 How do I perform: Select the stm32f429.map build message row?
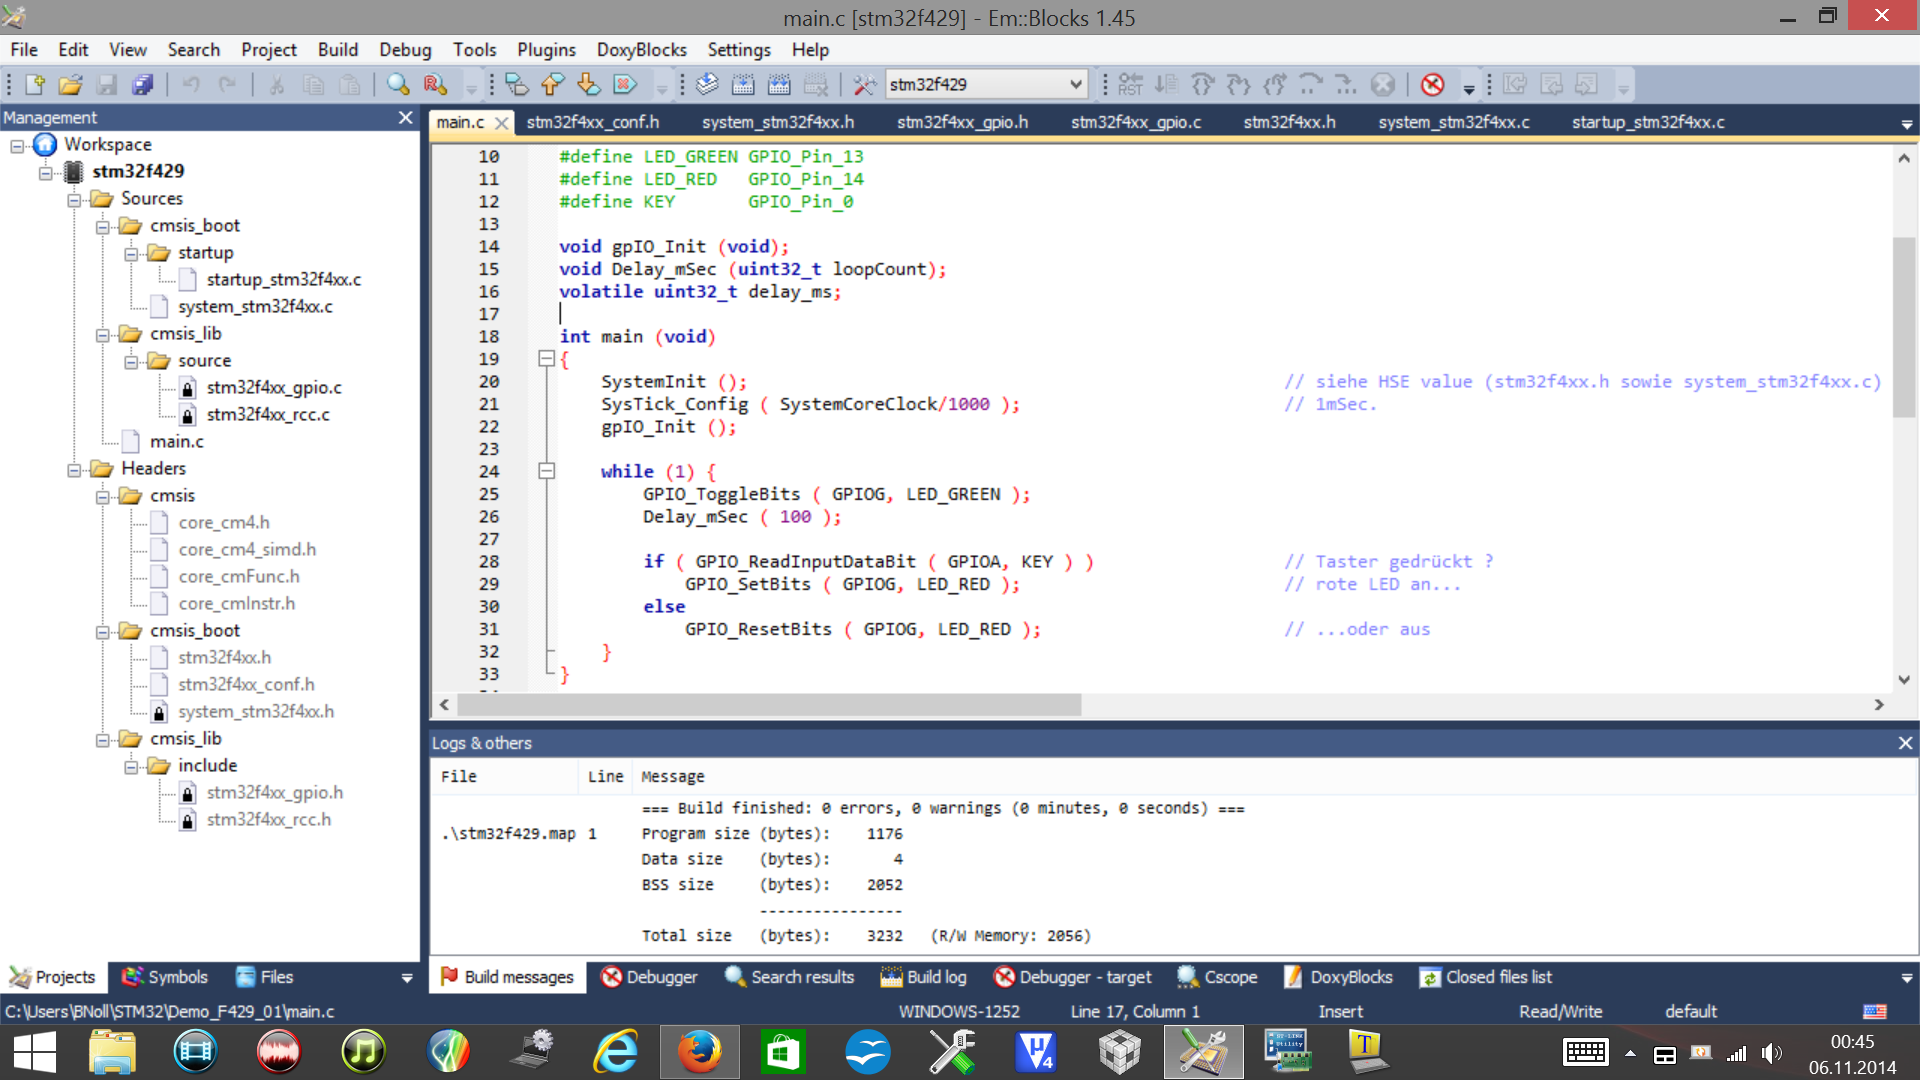click(x=1173, y=833)
